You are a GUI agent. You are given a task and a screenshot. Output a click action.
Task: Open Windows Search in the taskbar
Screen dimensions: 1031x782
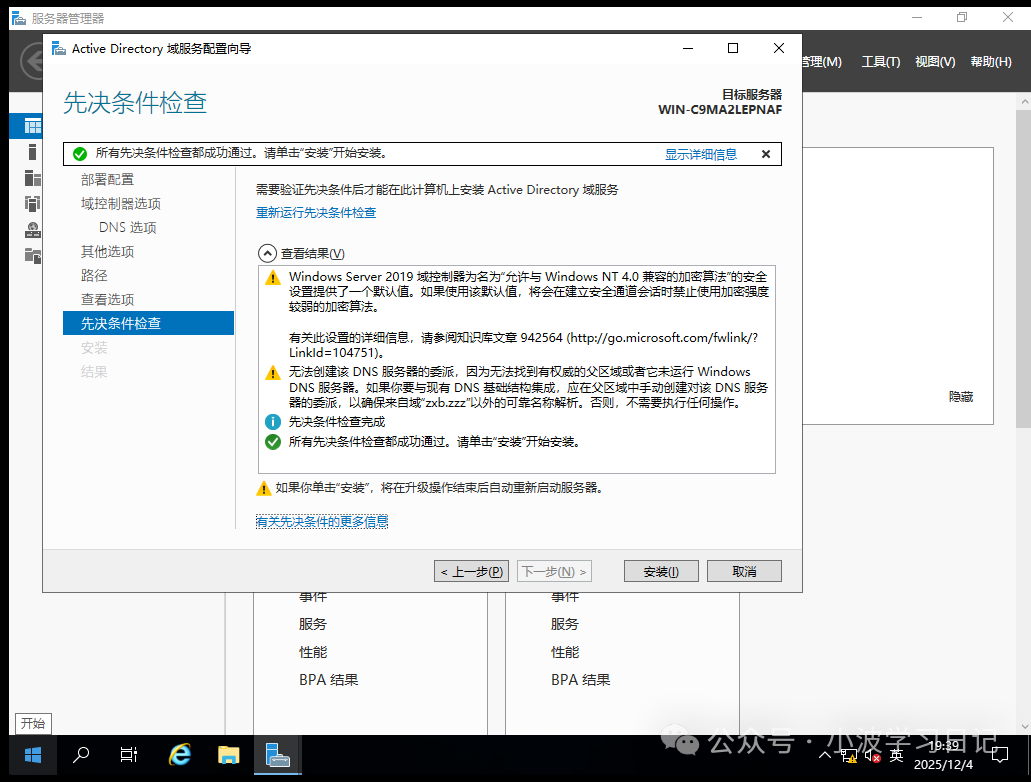click(x=80, y=755)
